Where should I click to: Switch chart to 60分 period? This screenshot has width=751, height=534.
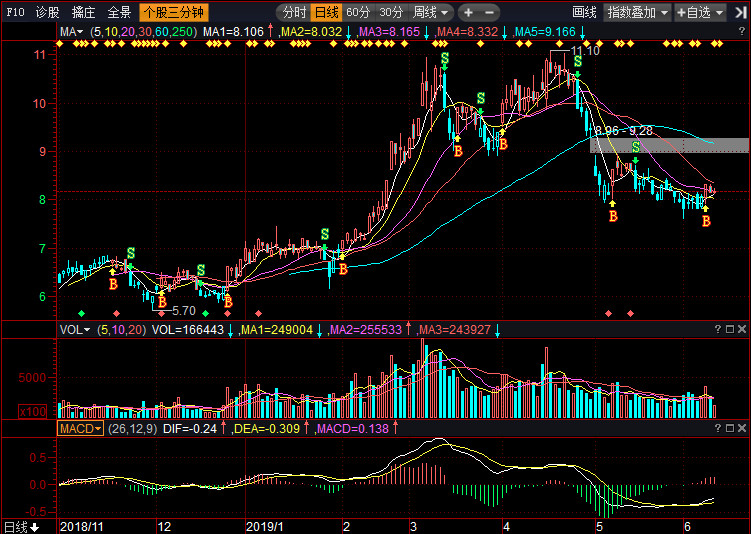357,13
